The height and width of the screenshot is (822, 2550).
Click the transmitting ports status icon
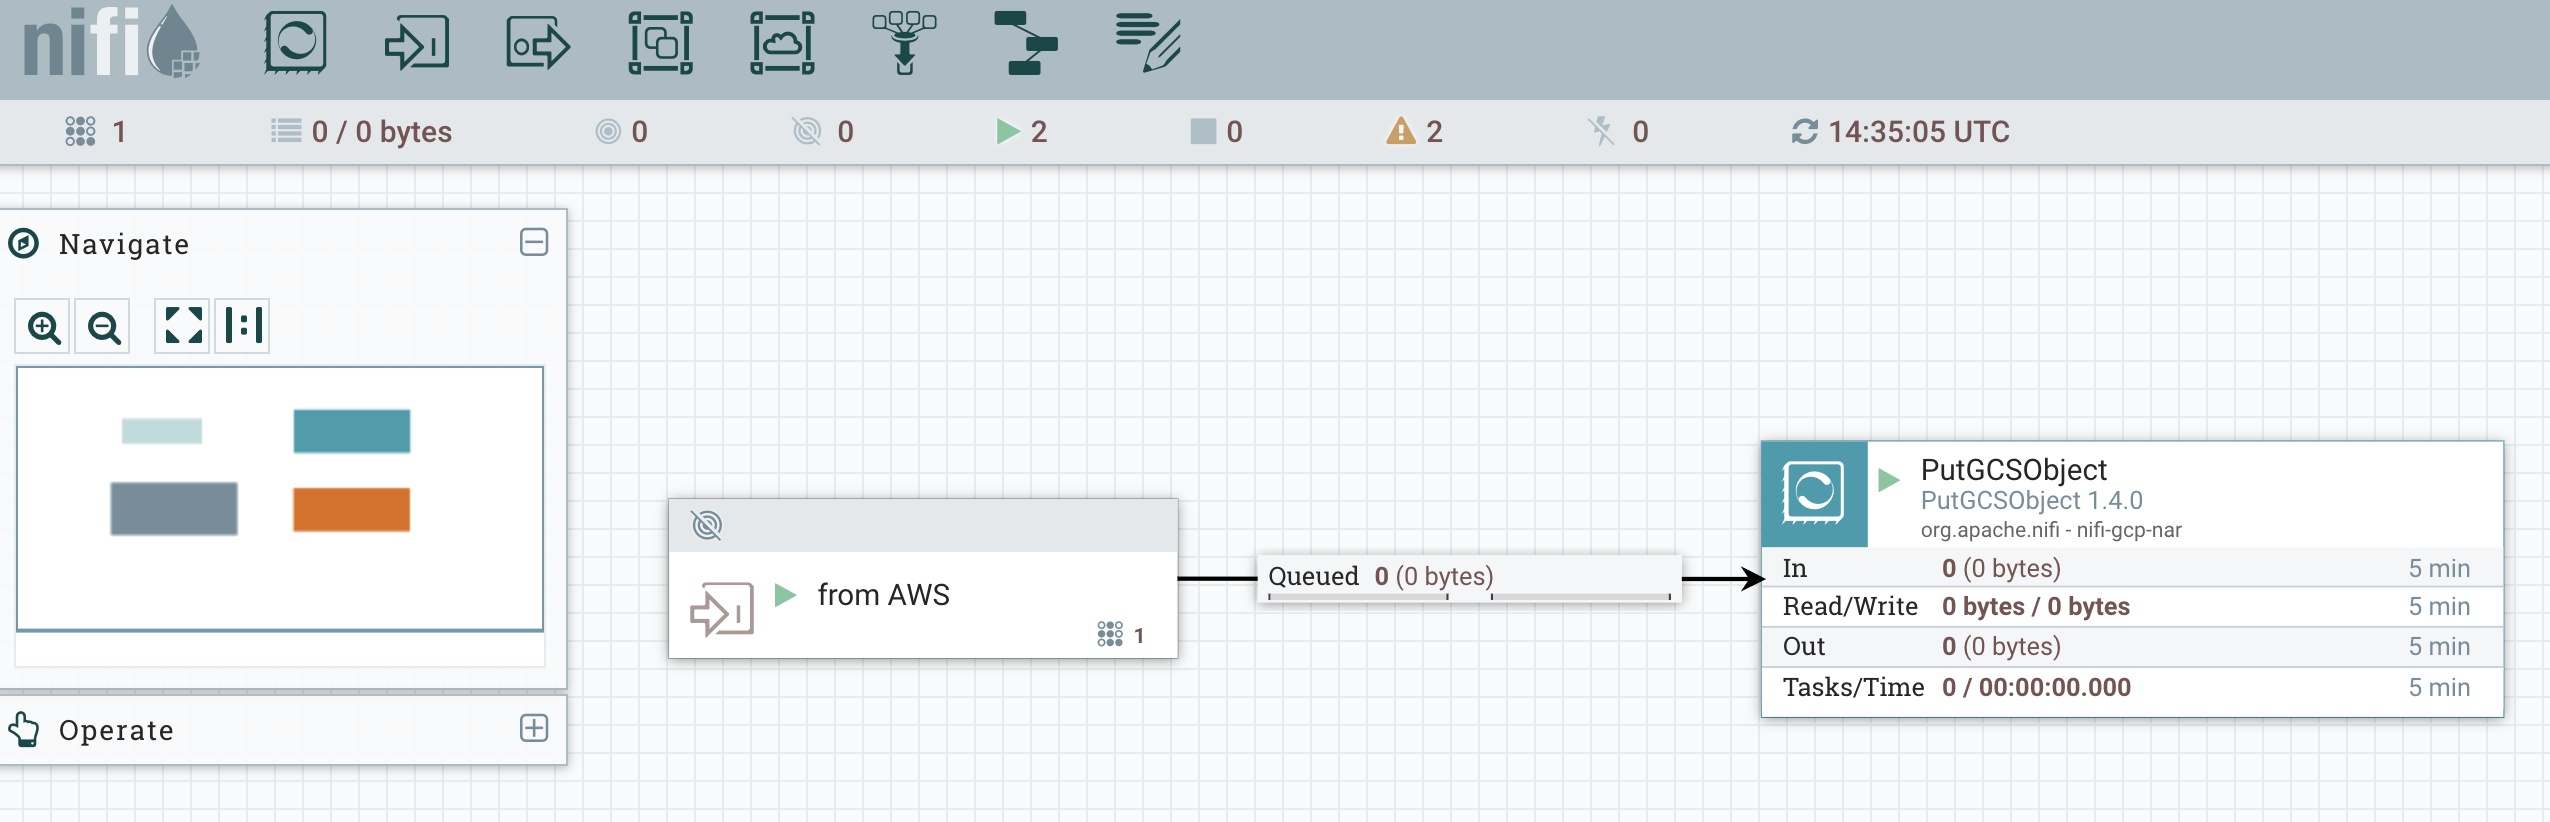[x=608, y=131]
